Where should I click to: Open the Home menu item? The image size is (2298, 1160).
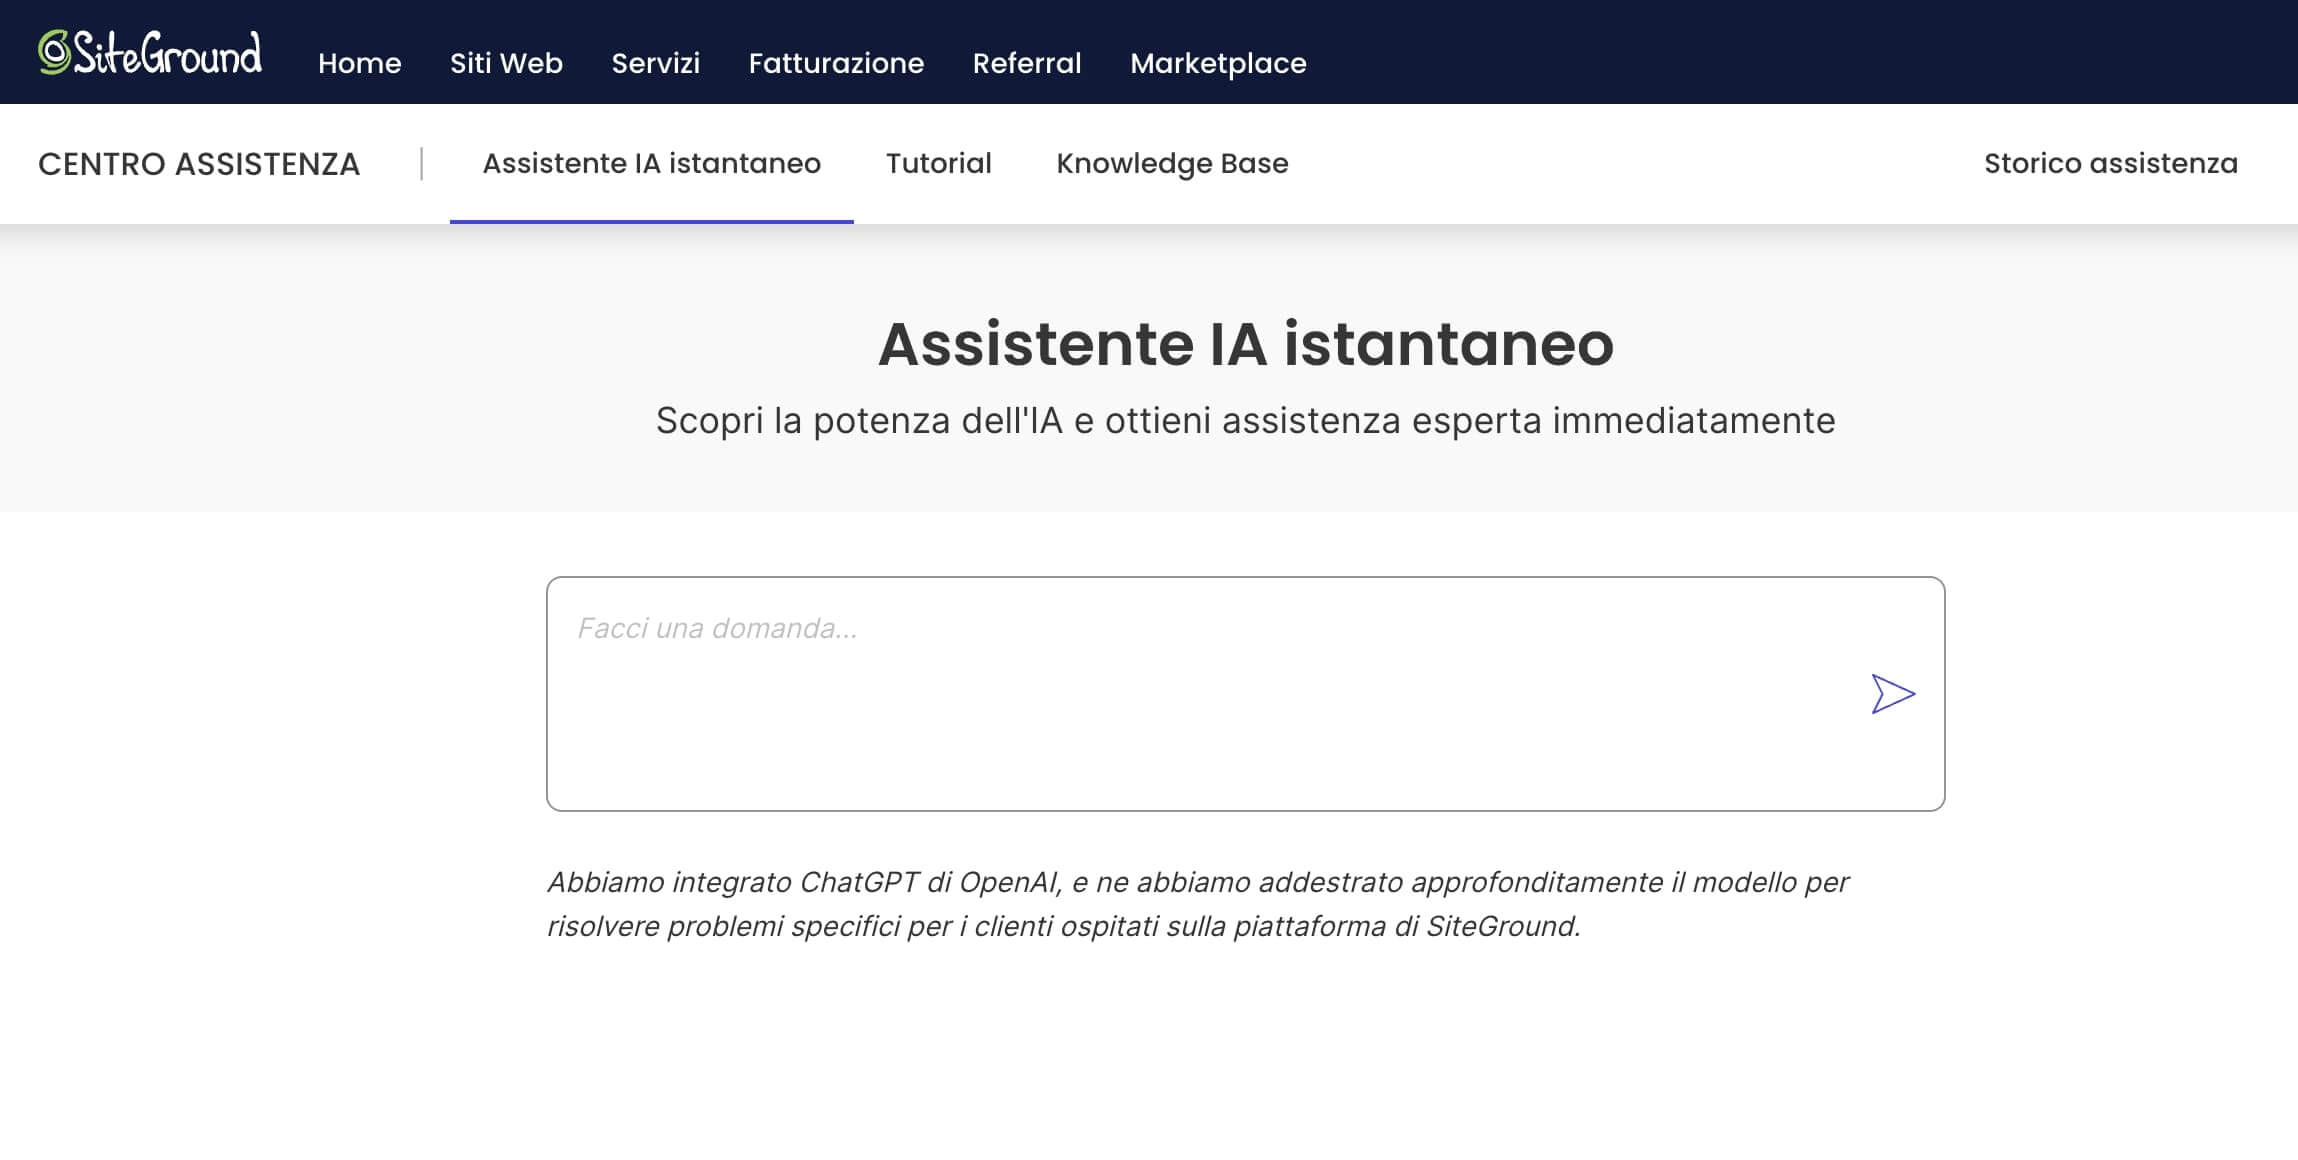[x=359, y=63]
